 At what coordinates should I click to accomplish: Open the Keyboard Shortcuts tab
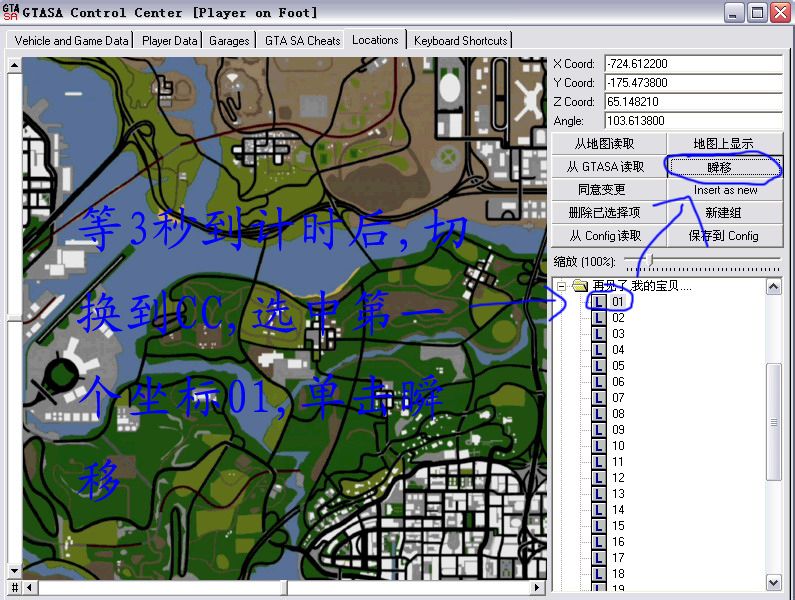click(x=460, y=41)
